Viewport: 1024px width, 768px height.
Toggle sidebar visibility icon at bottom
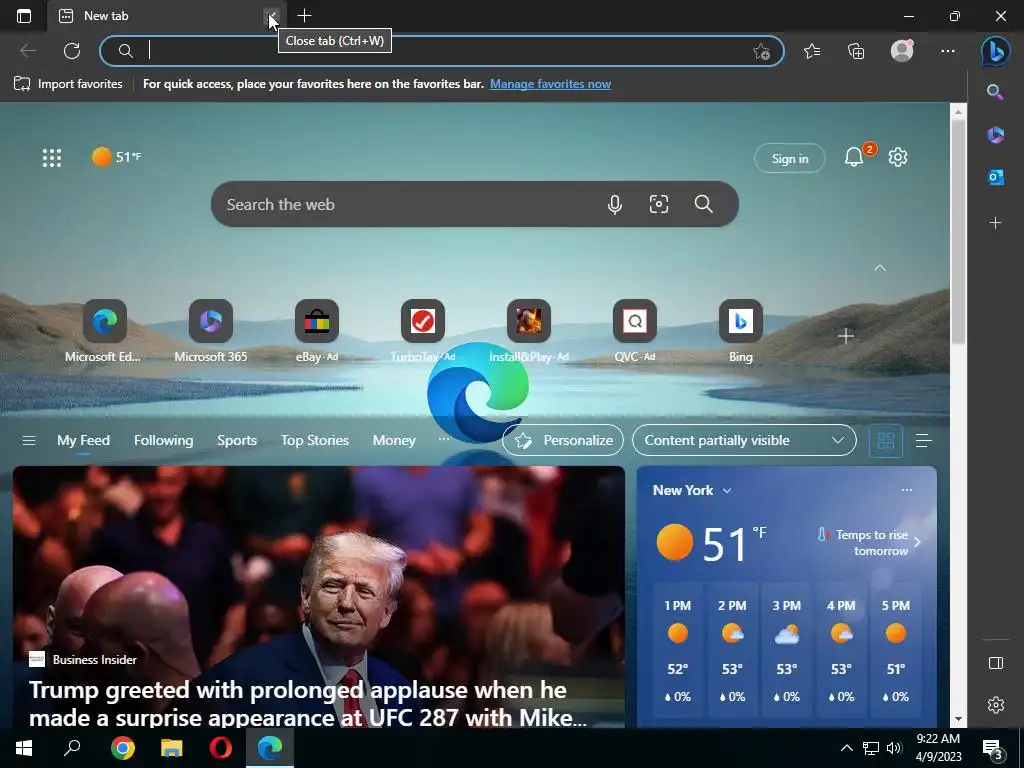[995, 664]
